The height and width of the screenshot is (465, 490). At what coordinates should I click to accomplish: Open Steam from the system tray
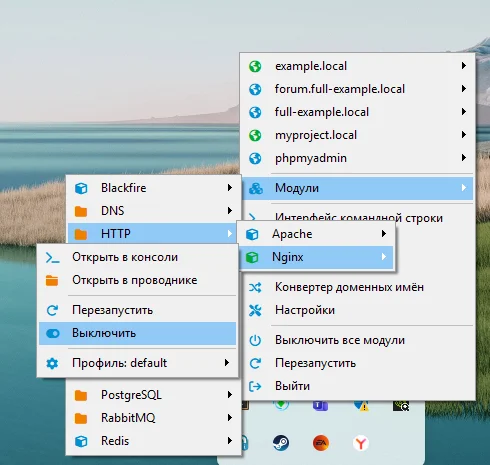click(281, 443)
